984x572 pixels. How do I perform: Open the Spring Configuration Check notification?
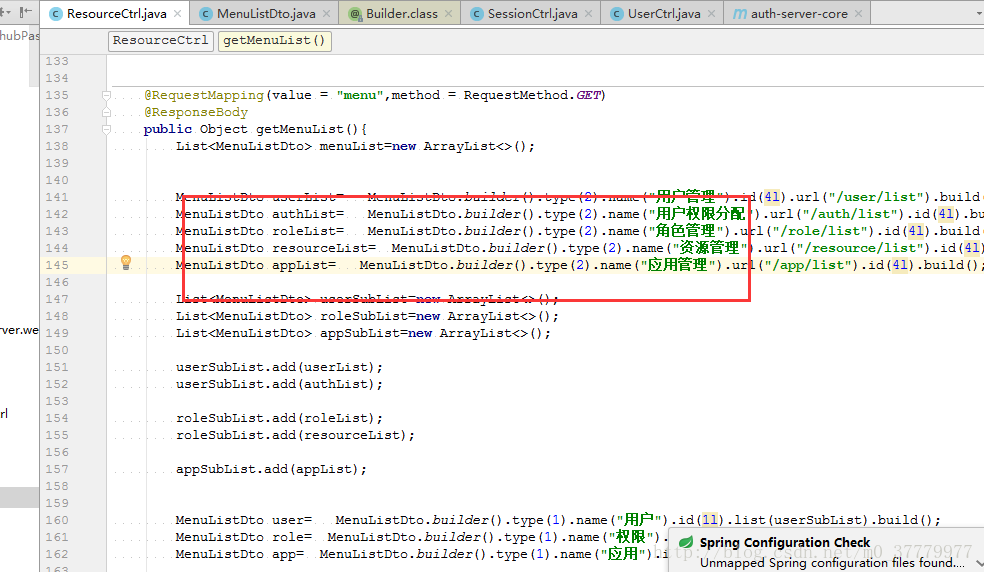784,542
